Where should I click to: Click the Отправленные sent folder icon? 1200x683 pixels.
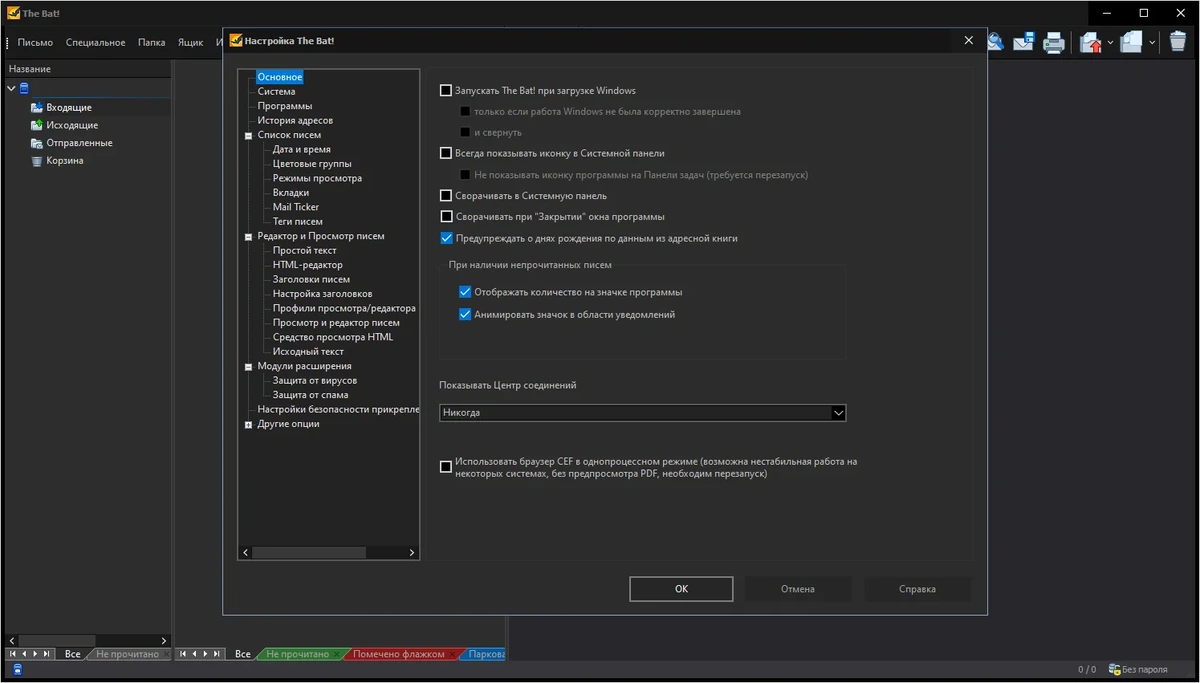pos(37,143)
